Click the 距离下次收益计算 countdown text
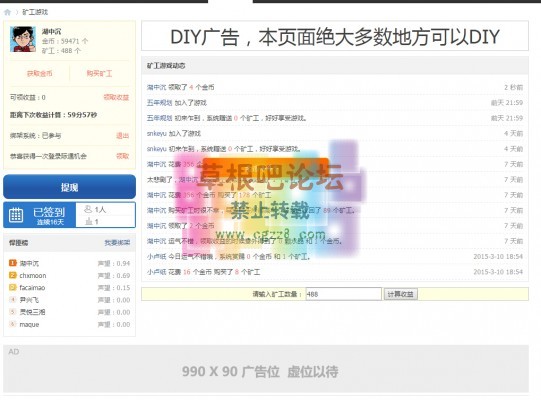This screenshot has height=400, width=541. tap(53, 115)
